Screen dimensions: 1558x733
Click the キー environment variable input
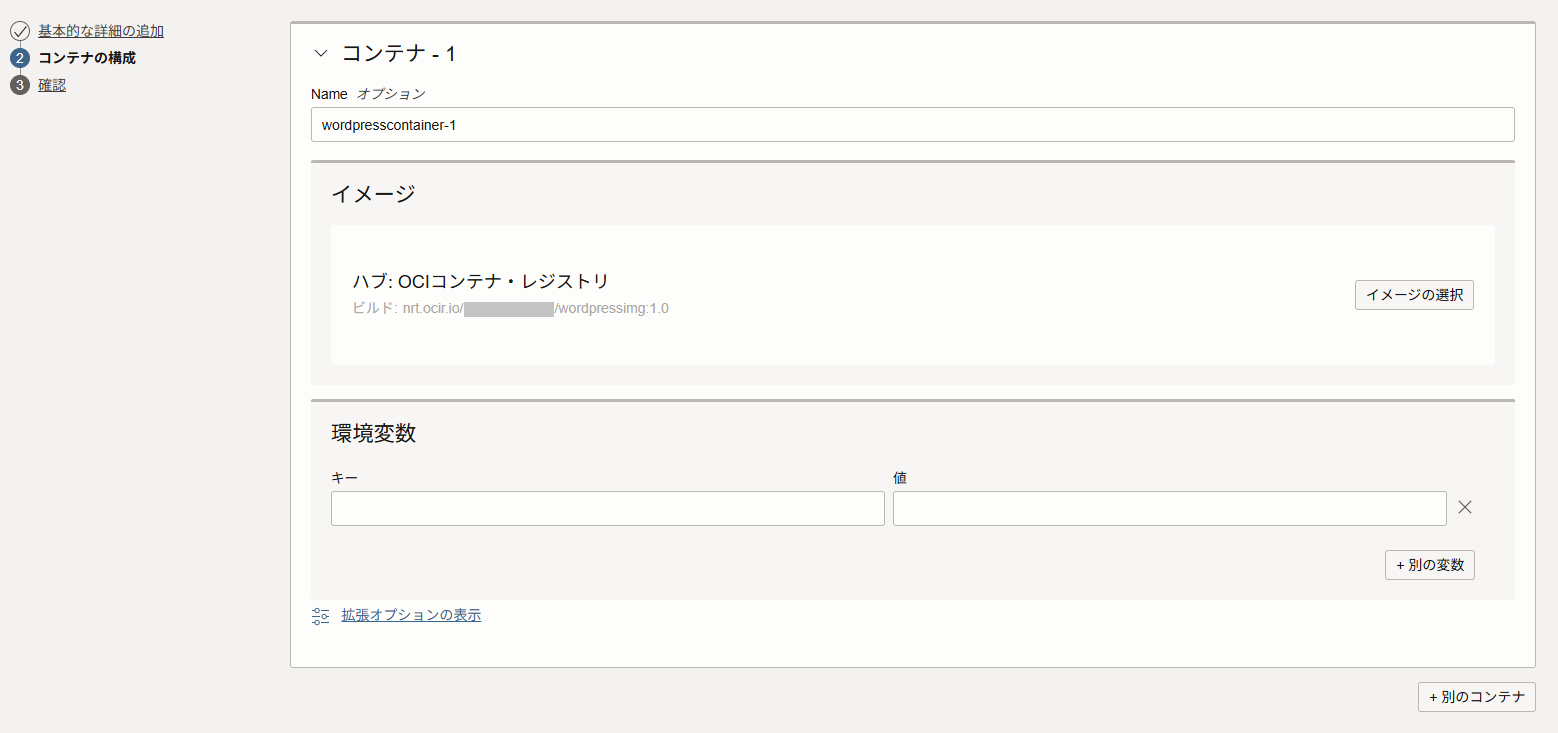607,508
